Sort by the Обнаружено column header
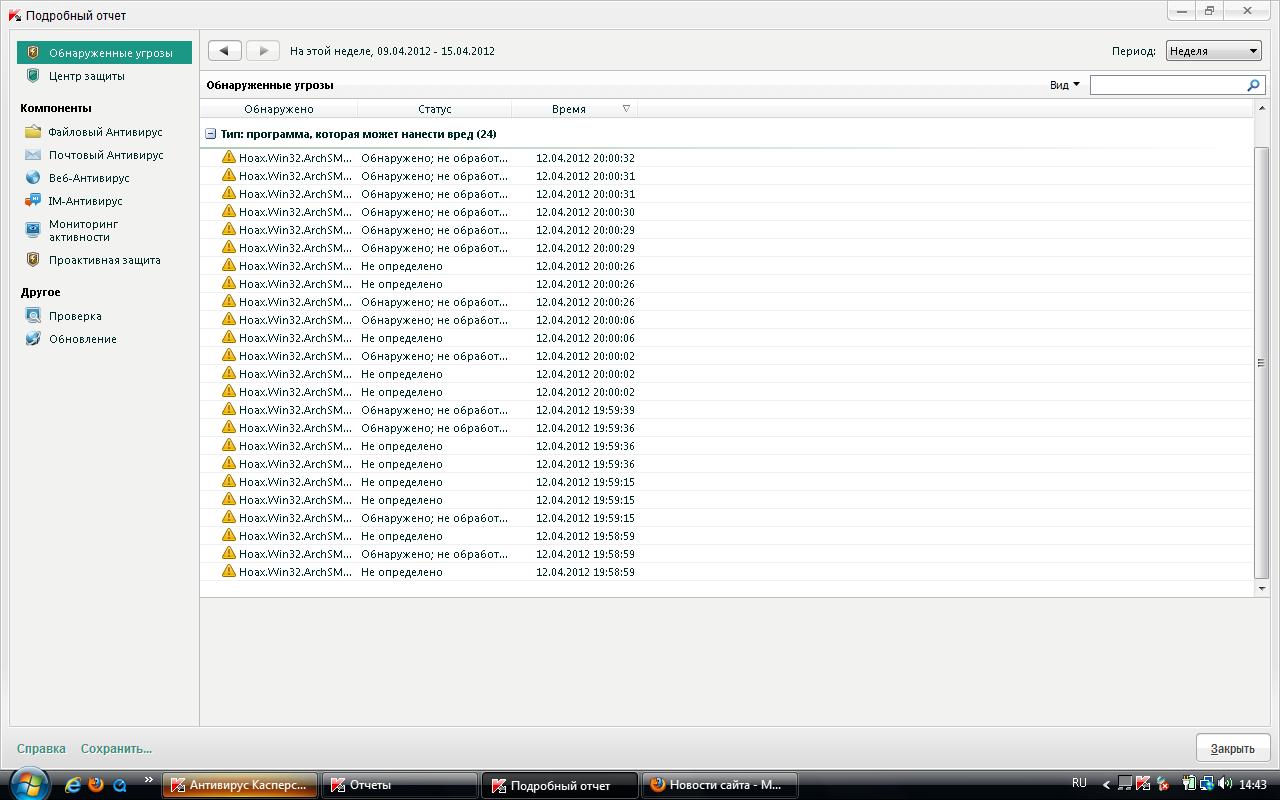1280x800 pixels. 278,109
